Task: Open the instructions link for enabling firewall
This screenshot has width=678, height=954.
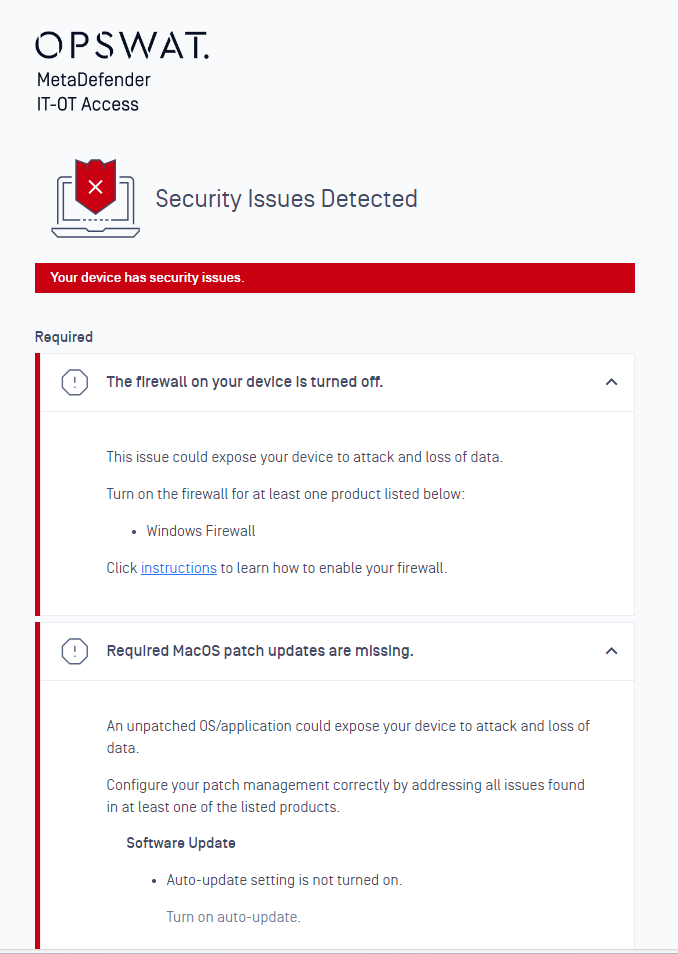Action: coord(179,568)
